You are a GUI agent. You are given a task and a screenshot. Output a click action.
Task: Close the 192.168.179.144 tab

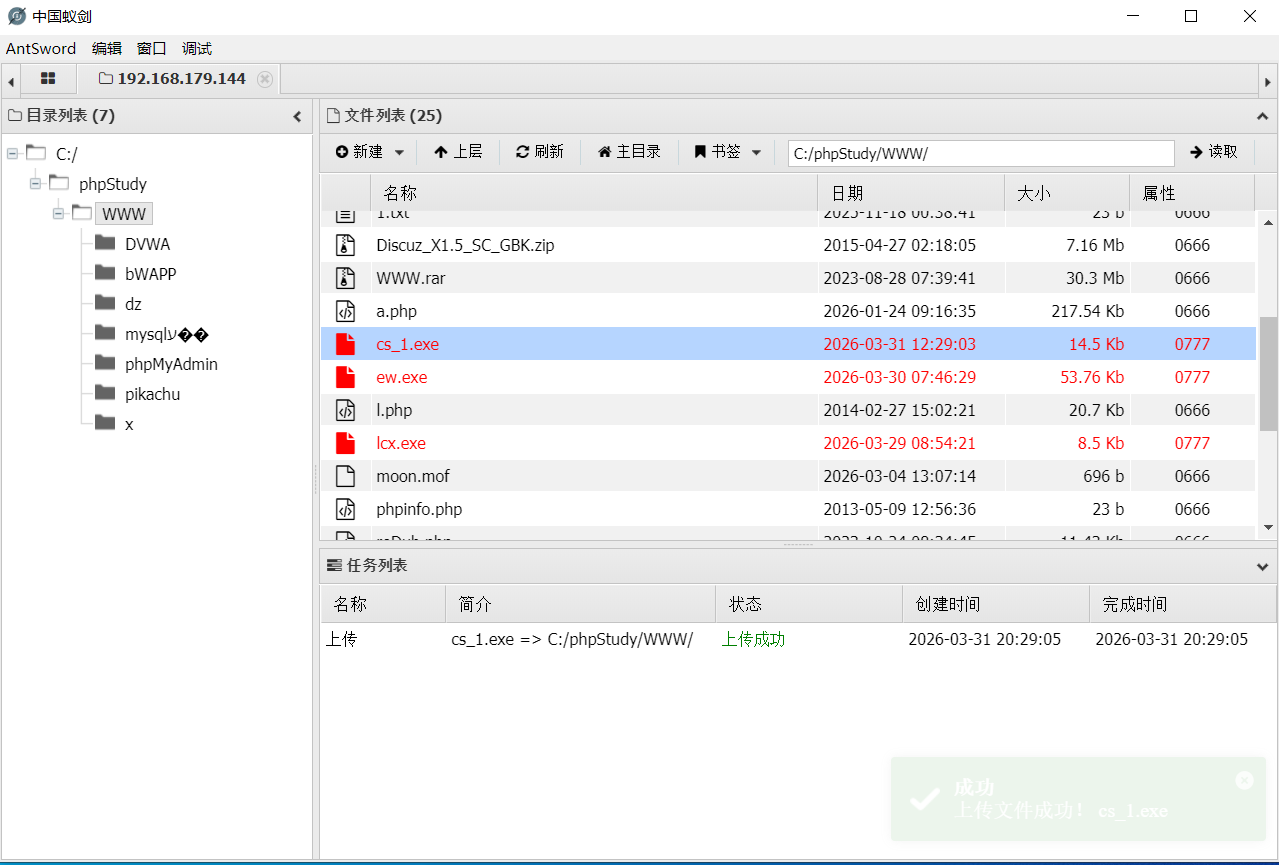(x=264, y=79)
